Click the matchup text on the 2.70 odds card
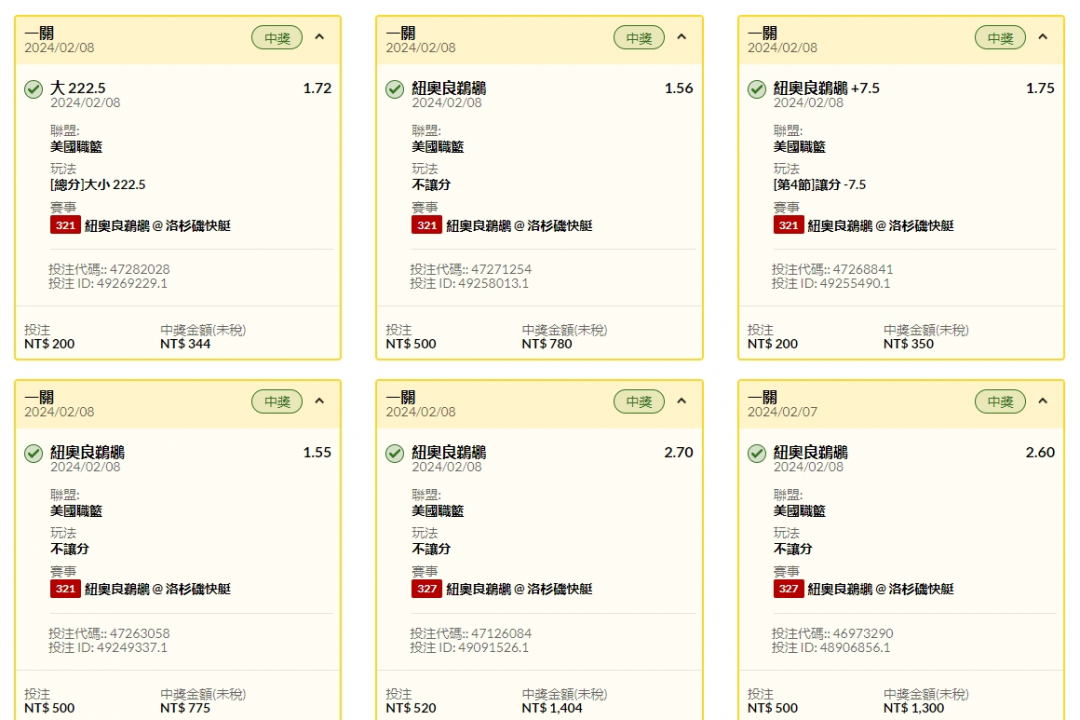 [x=519, y=589]
